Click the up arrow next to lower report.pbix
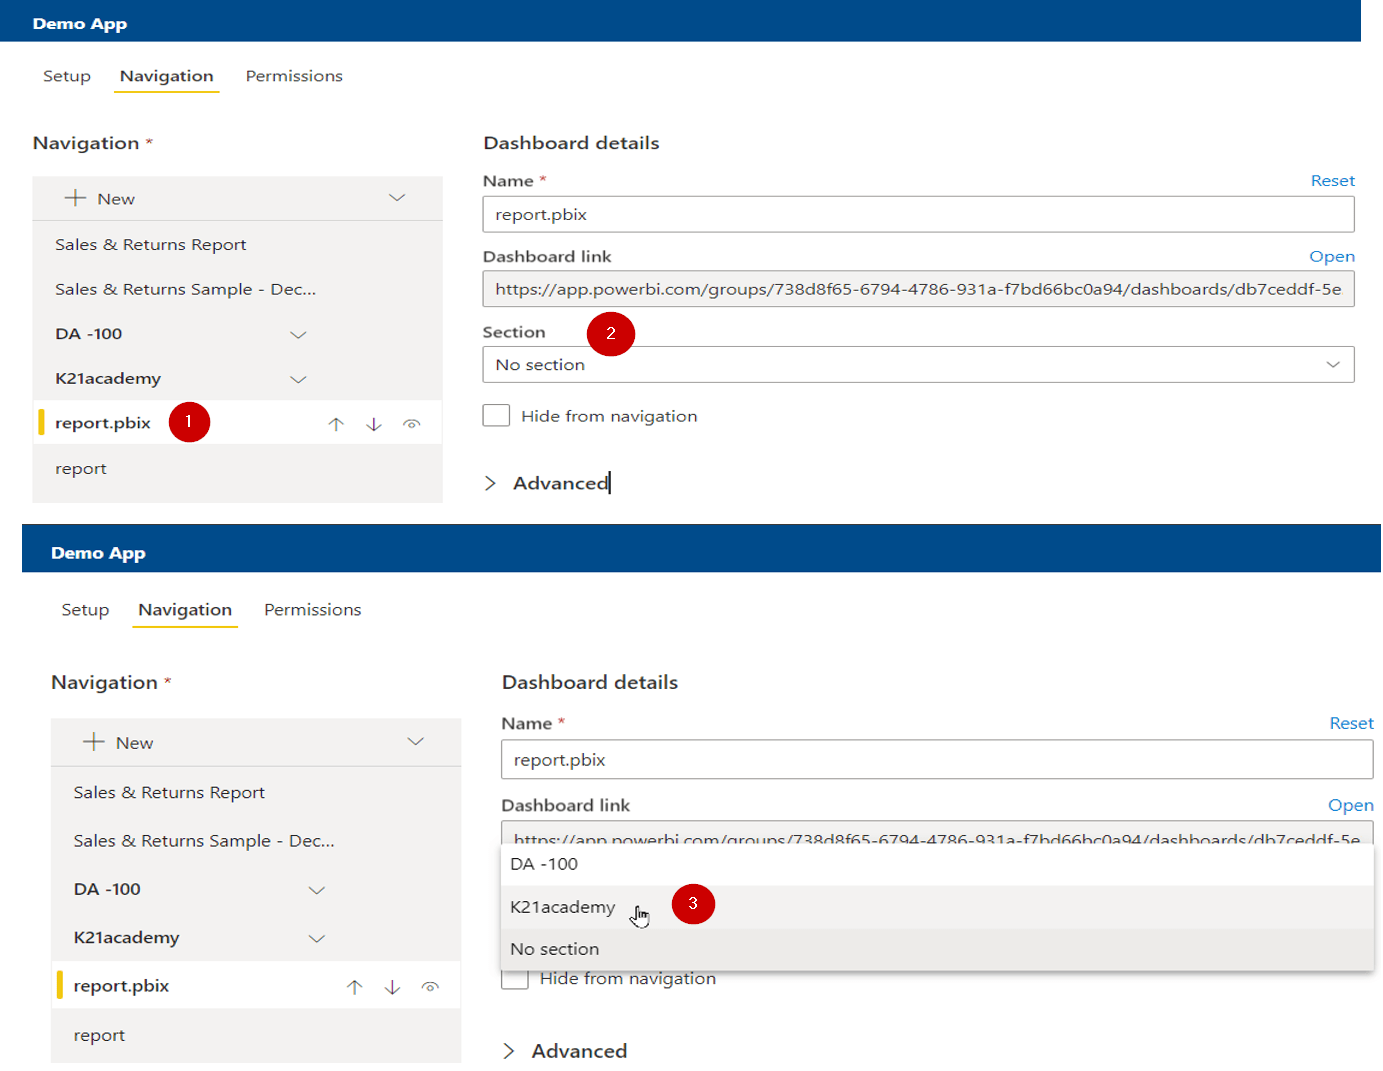Screen dimensions: 1383x1071 tap(354, 985)
